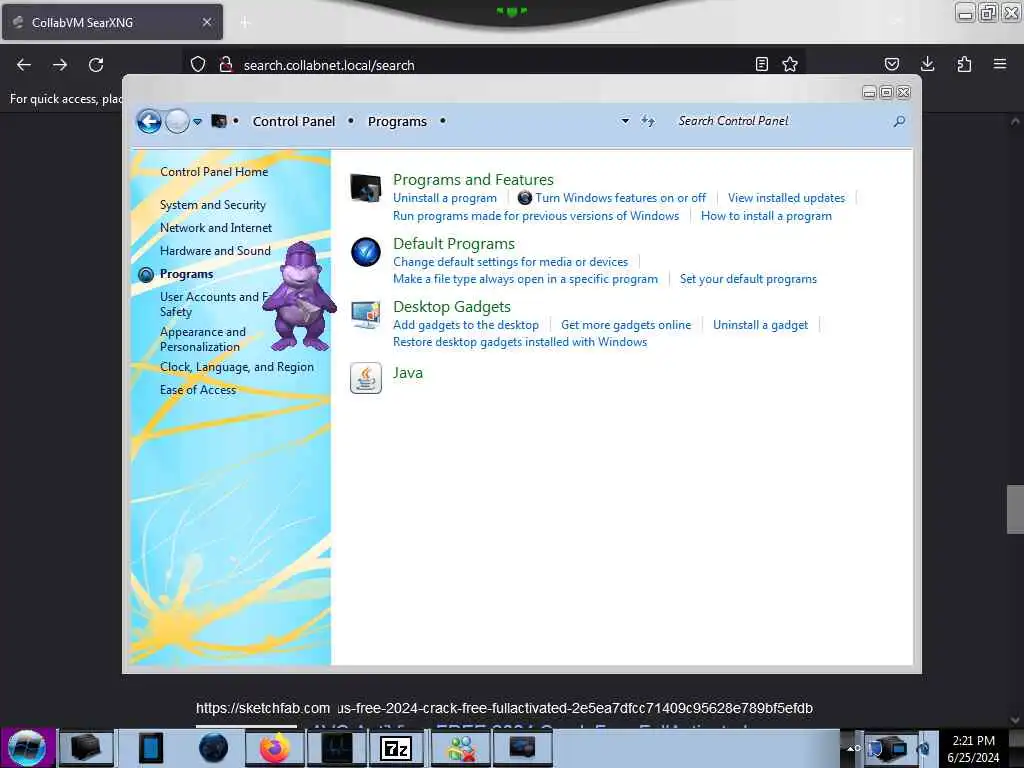Click Get more gadgets online

(626, 325)
